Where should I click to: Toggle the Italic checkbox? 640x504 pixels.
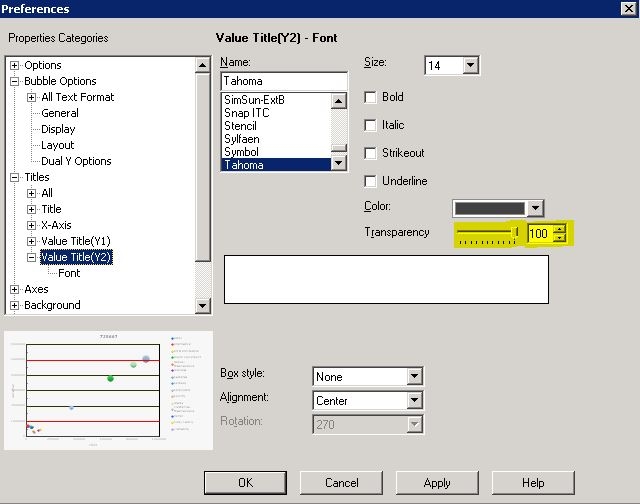371,125
